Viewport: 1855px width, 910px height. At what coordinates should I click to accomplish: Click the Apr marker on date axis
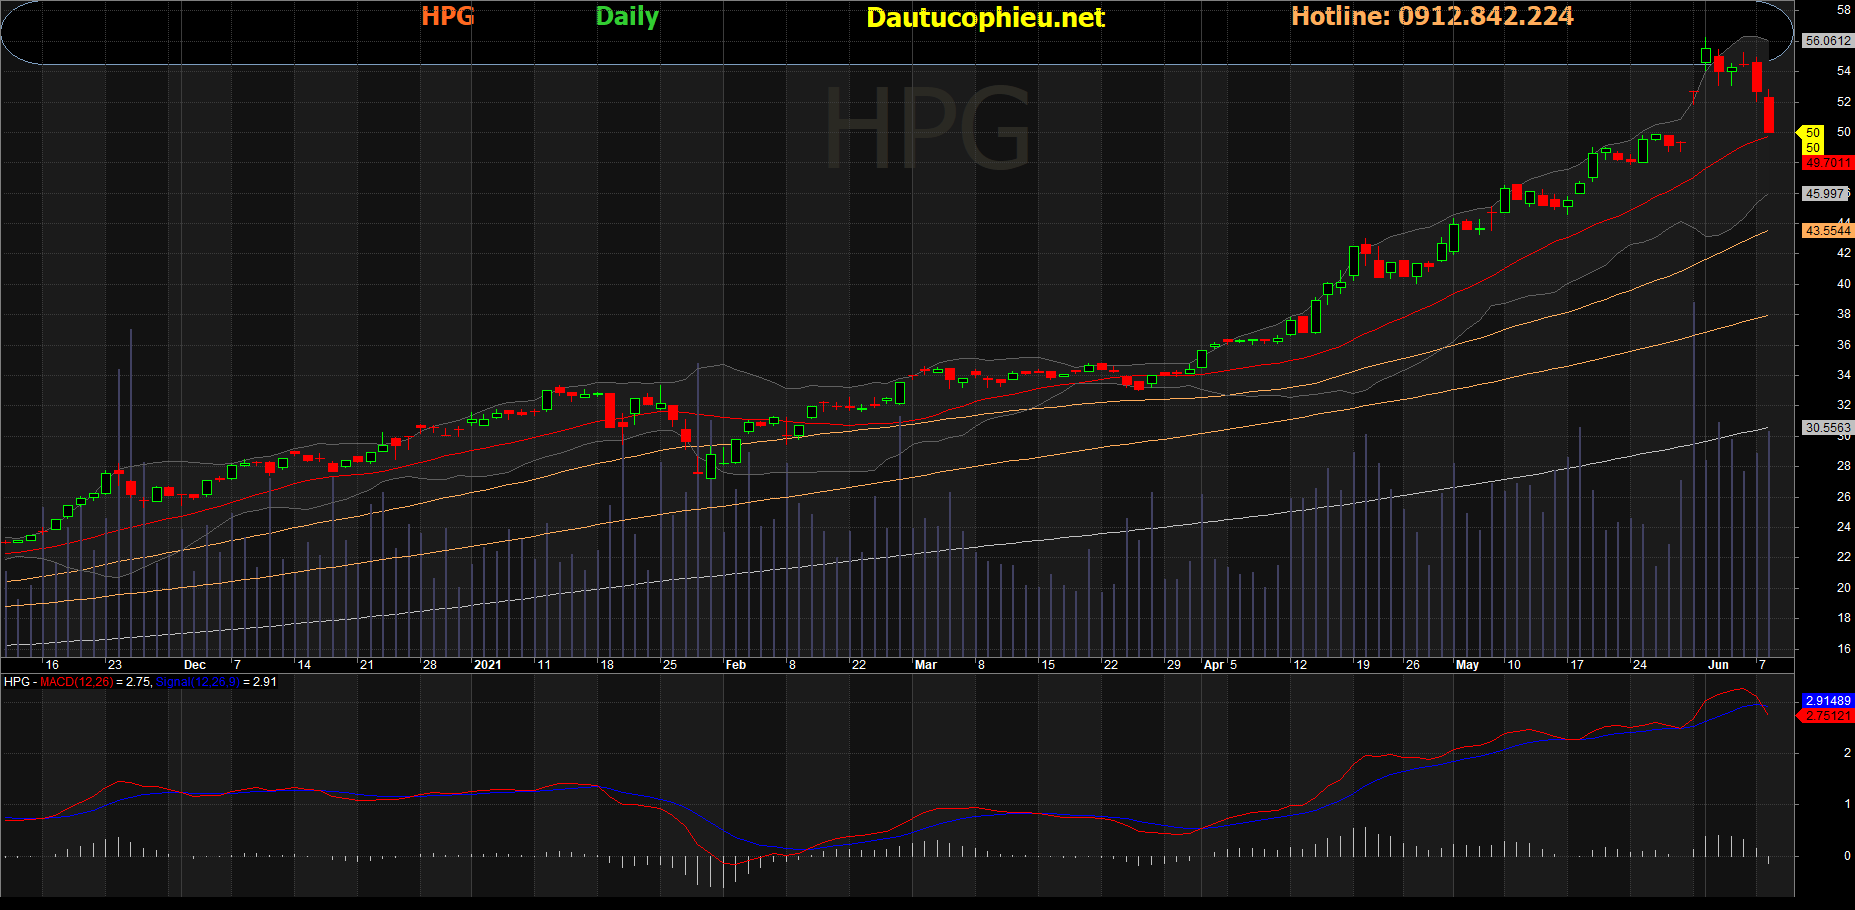[1213, 665]
